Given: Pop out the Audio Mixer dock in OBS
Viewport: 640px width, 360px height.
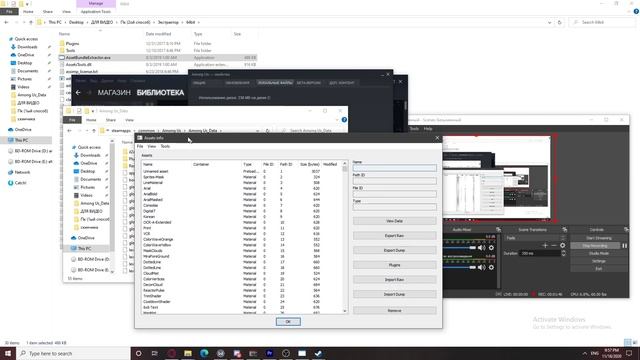Looking at the screenshot, I should [498, 230].
